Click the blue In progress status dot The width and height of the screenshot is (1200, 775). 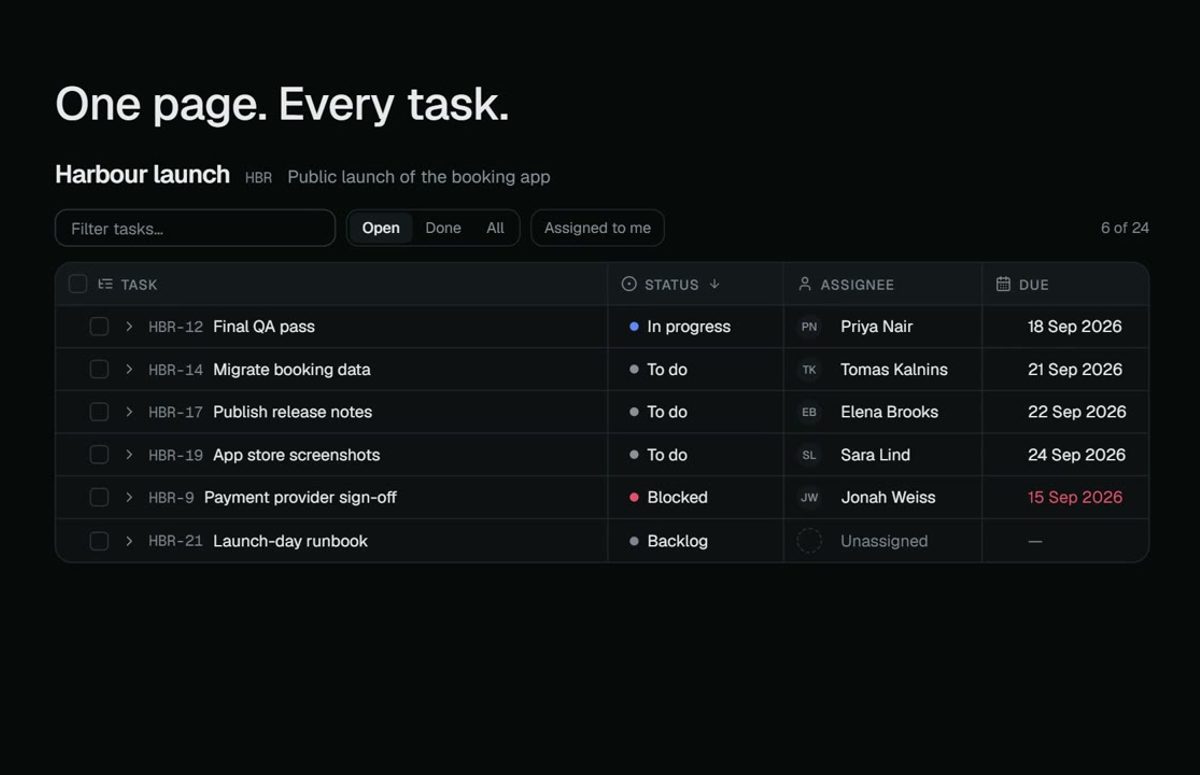click(634, 327)
